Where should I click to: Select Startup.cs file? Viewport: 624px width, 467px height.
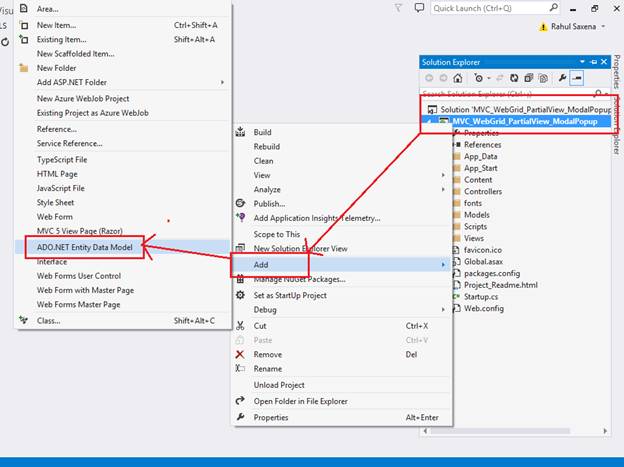tap(481, 297)
